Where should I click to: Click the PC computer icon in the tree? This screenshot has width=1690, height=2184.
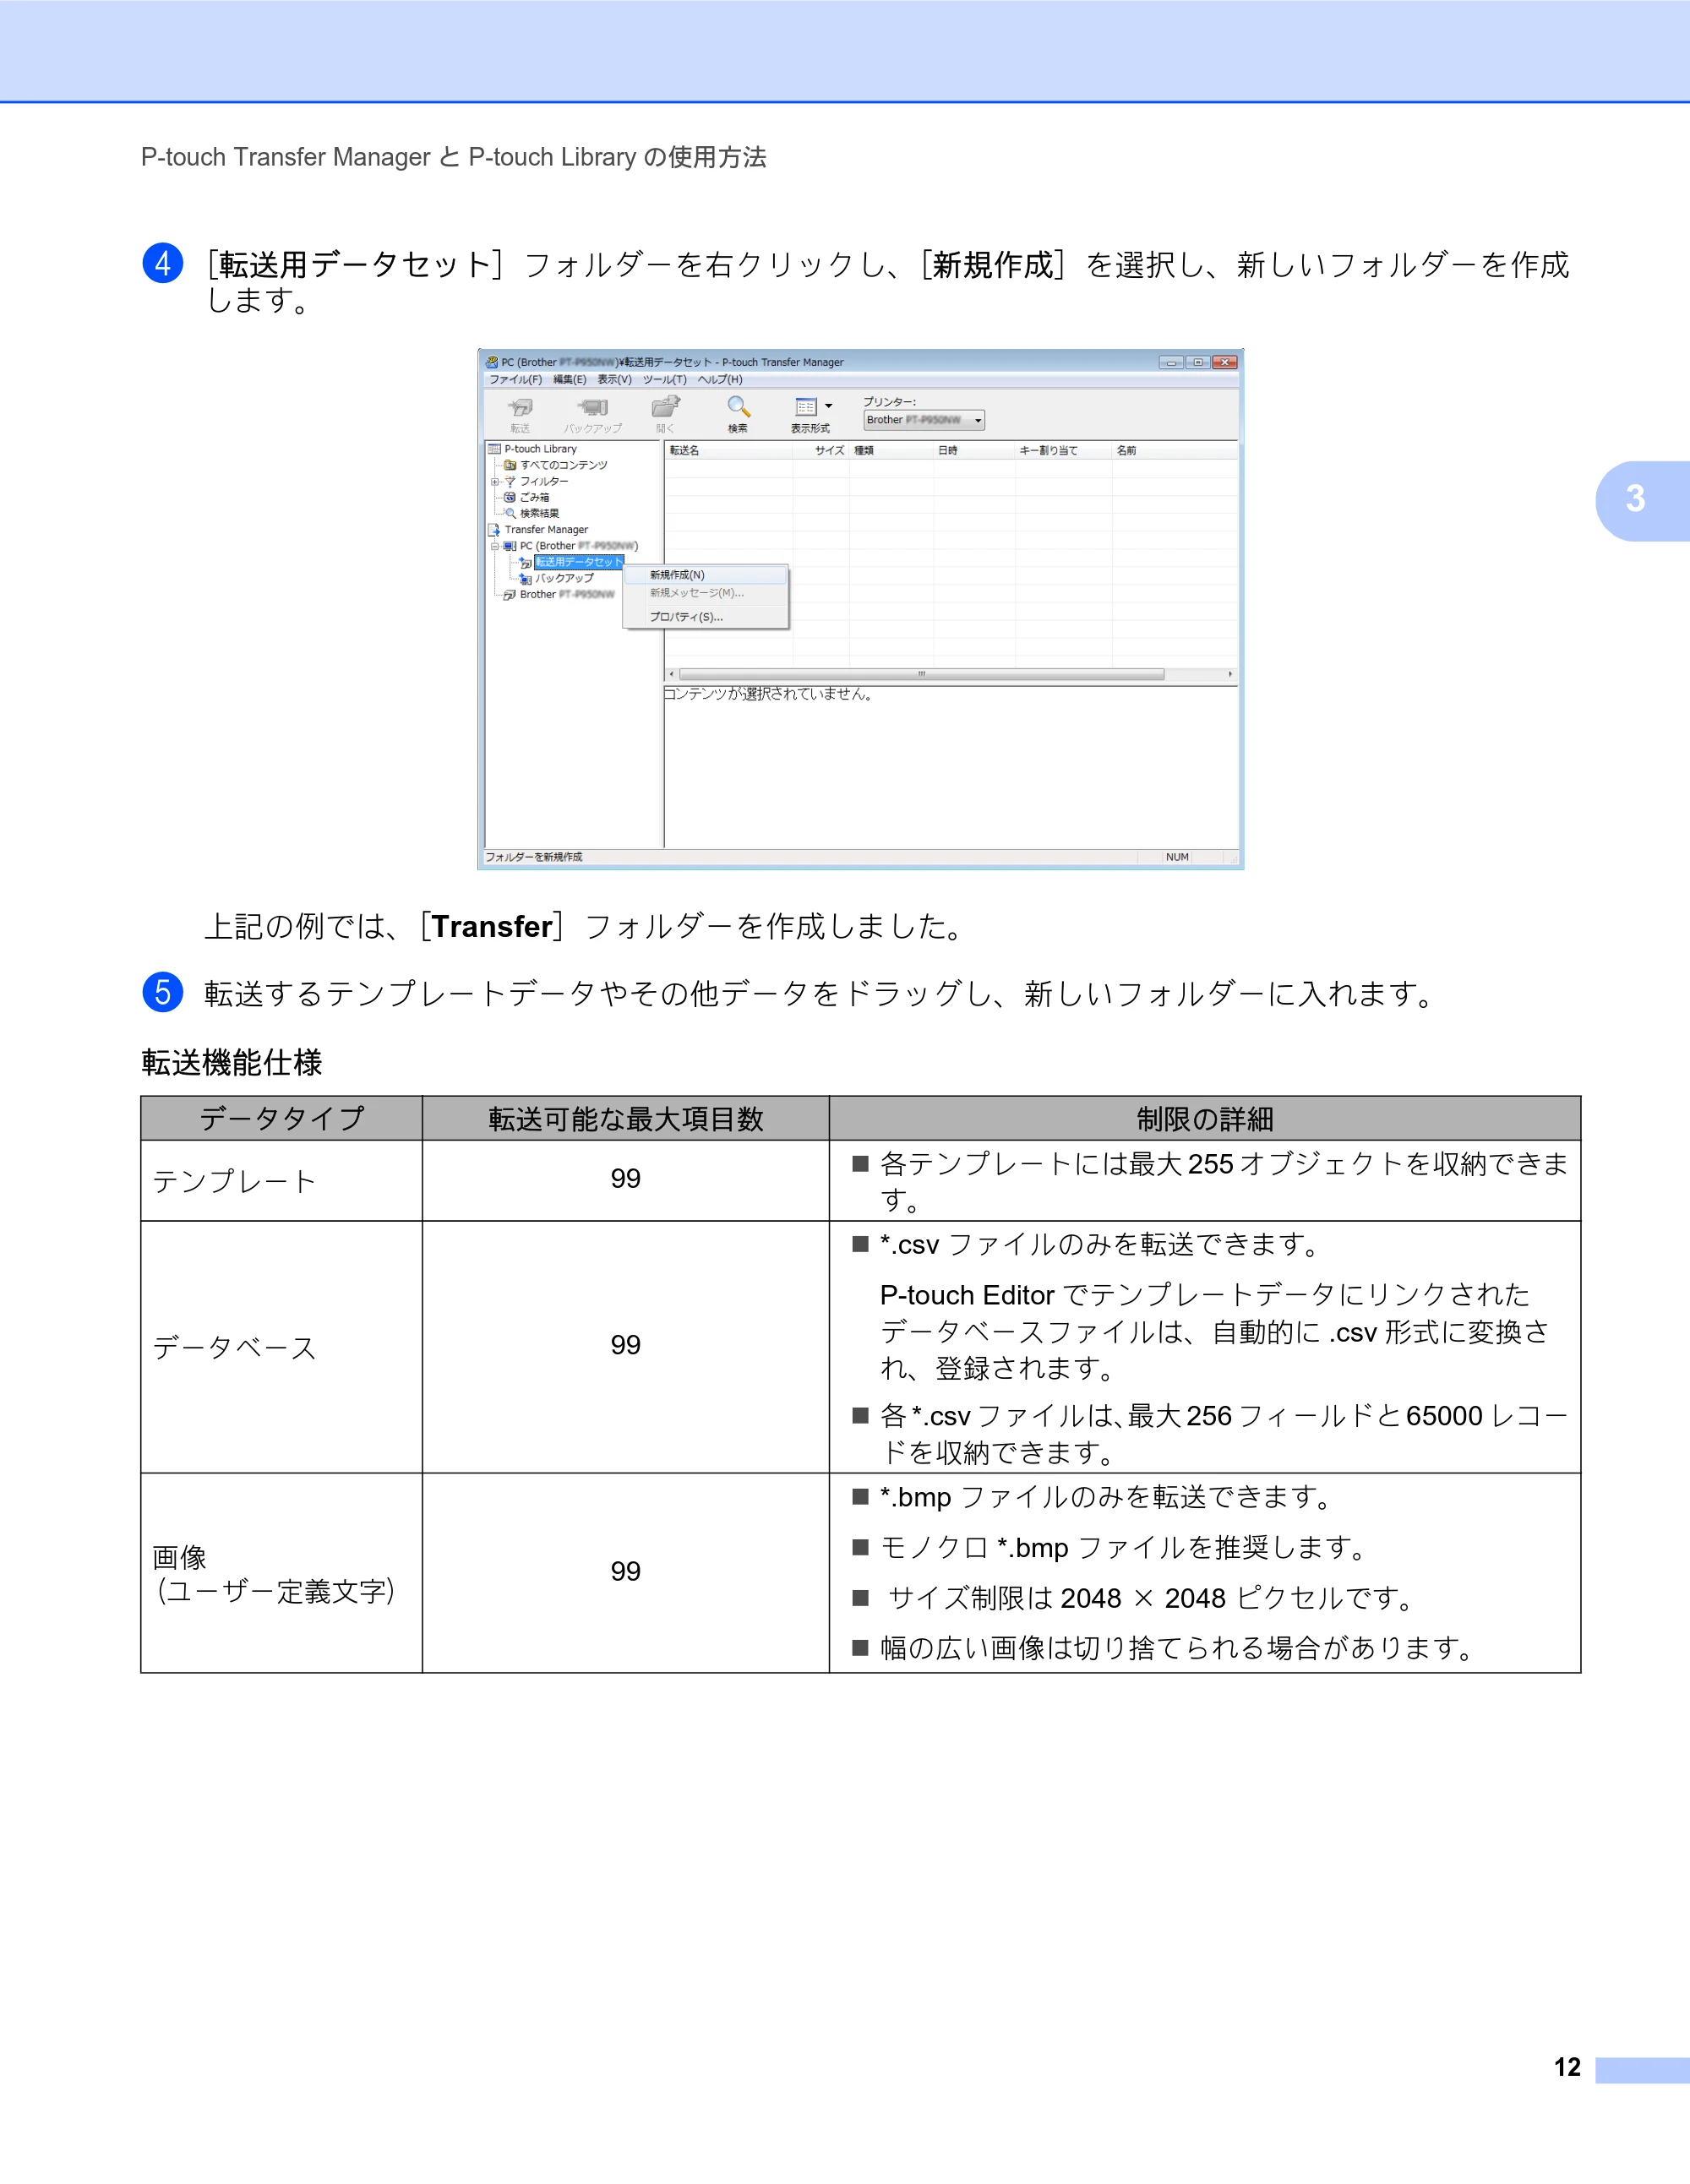click(x=510, y=546)
